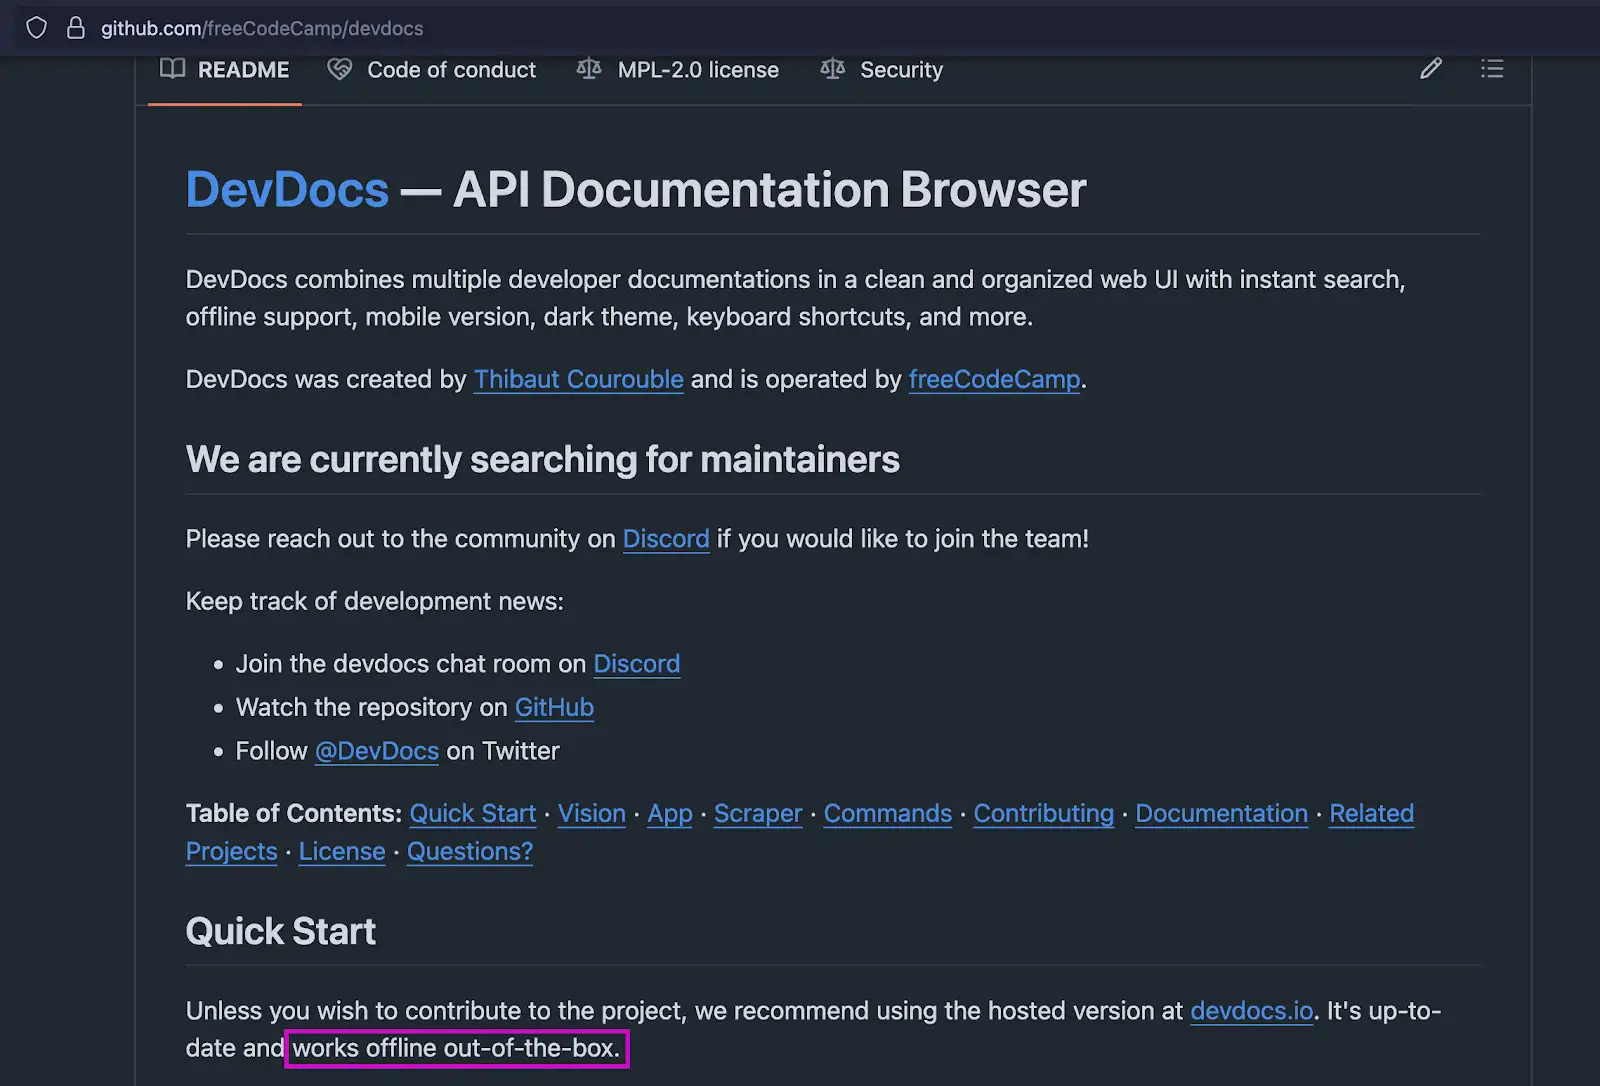The height and width of the screenshot is (1086, 1600).
Task: Jump to the Contributing section link
Action: (x=1044, y=814)
